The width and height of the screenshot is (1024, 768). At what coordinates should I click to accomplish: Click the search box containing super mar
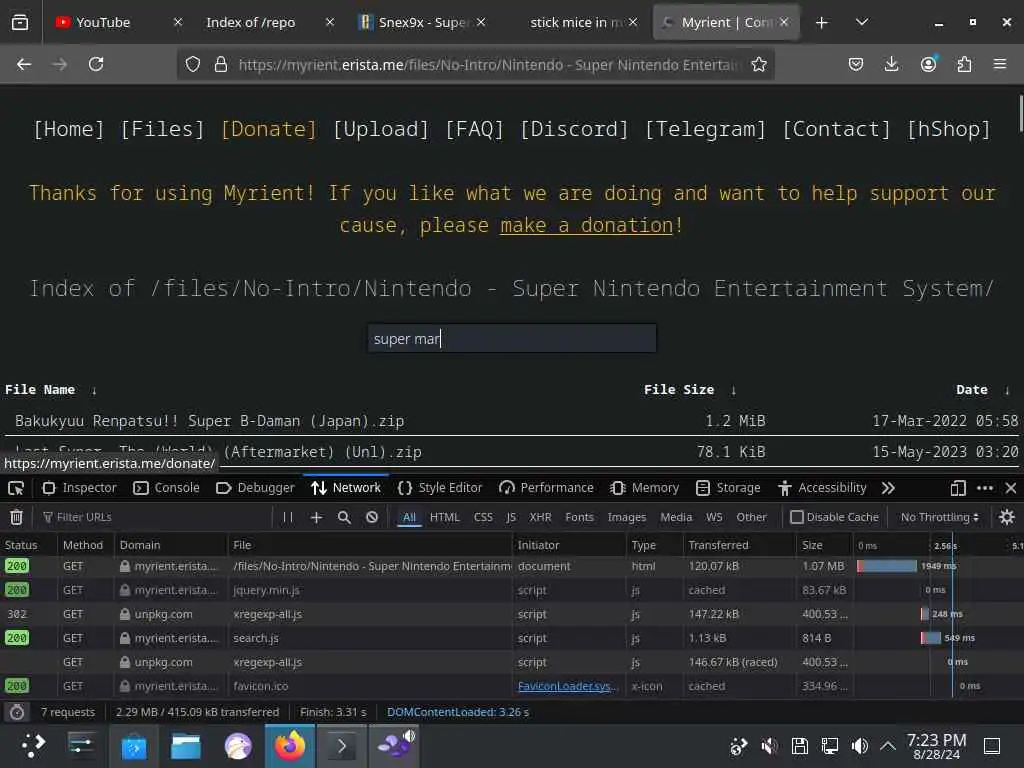512,338
